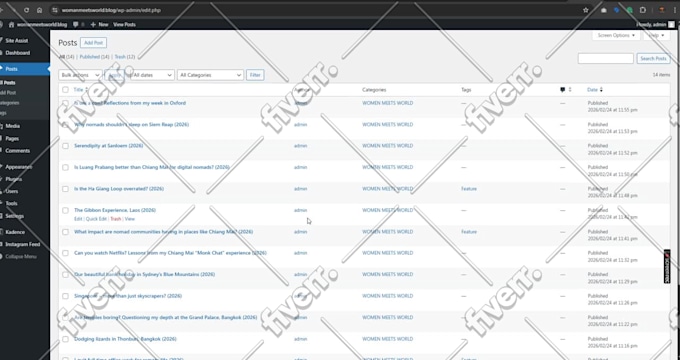Image resolution: width=680 pixels, height=360 pixels.
Task: Click the Search Posts button
Action: click(653, 59)
